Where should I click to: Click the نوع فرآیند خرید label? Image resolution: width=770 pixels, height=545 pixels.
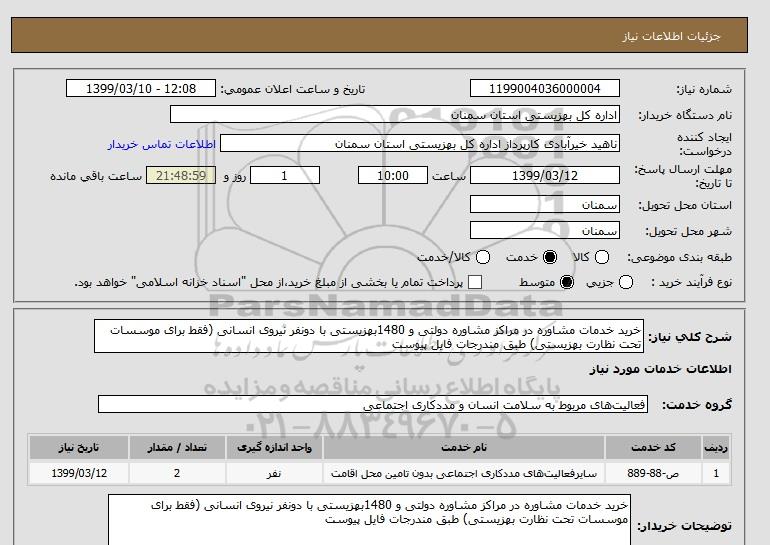691,282
